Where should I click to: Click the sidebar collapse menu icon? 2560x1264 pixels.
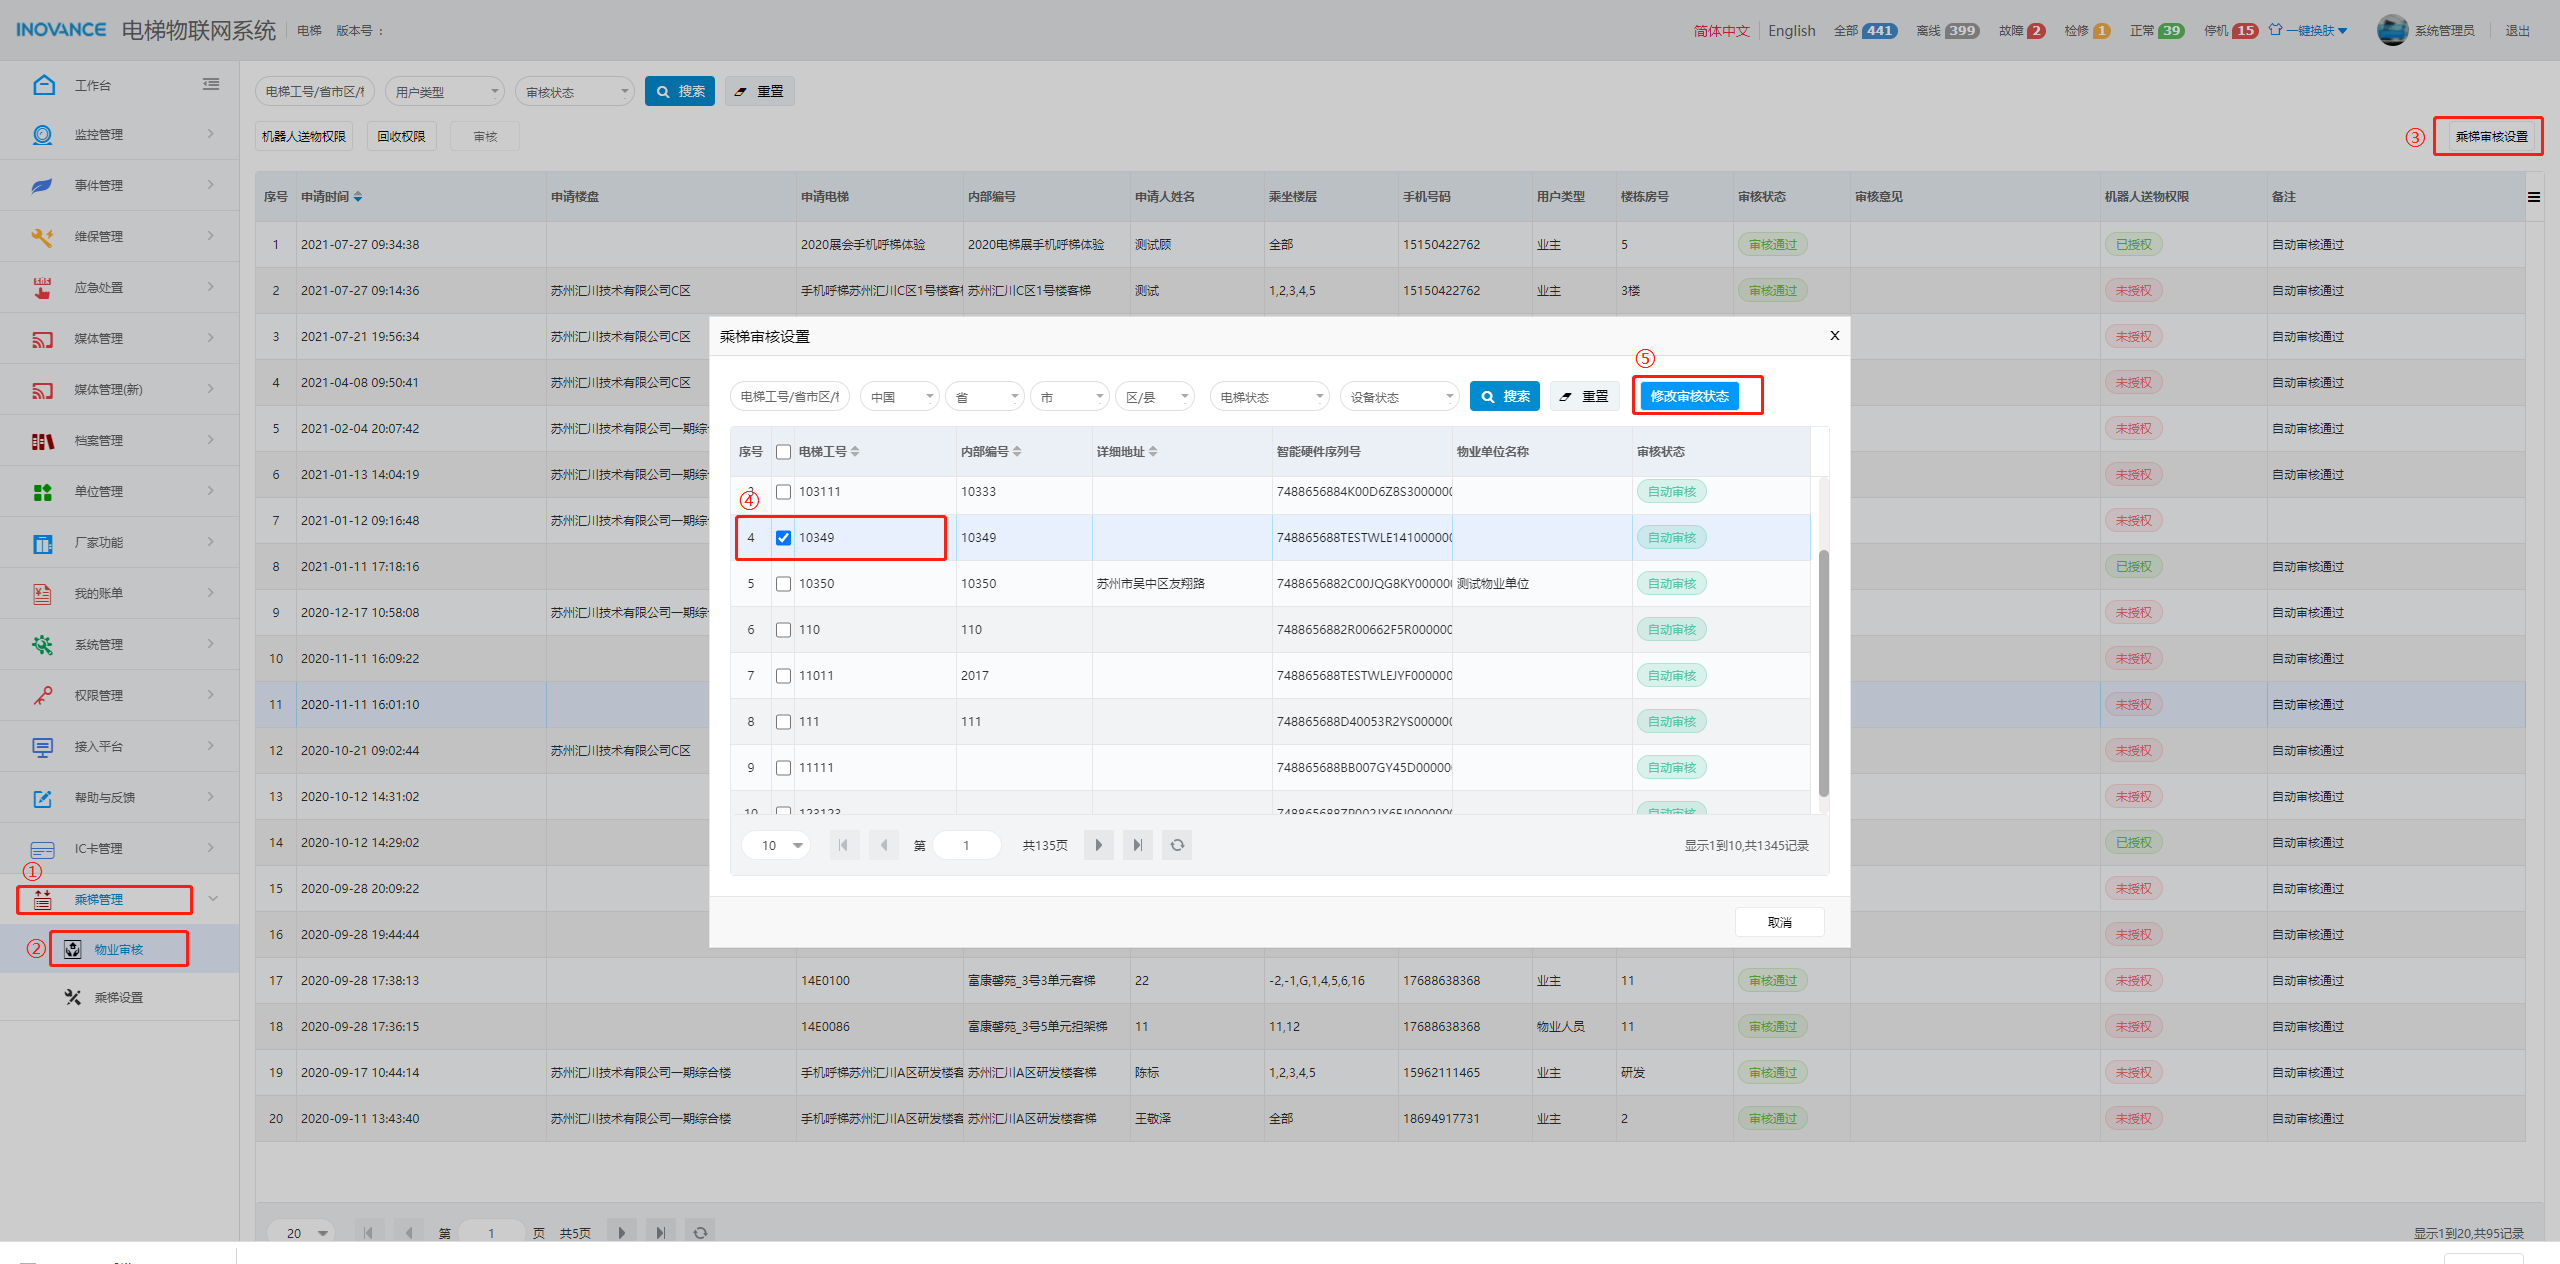click(211, 85)
